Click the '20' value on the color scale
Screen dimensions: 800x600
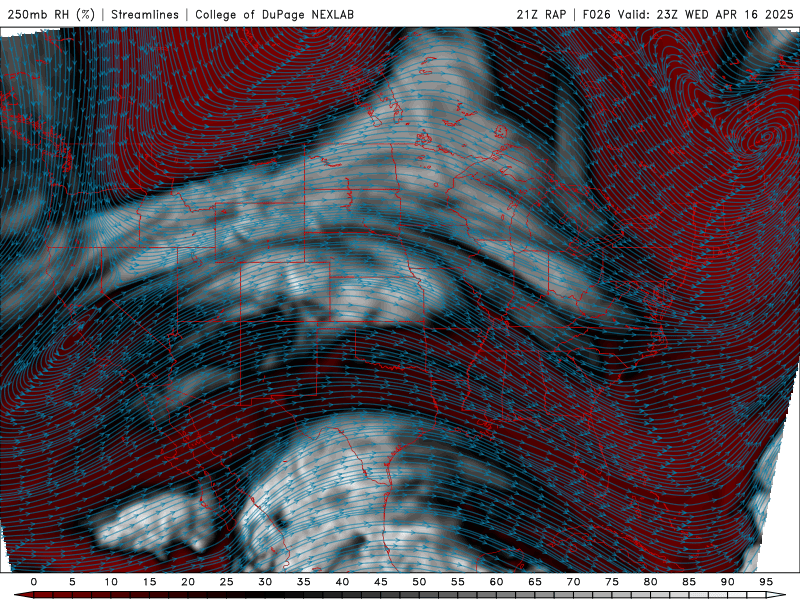188,582
